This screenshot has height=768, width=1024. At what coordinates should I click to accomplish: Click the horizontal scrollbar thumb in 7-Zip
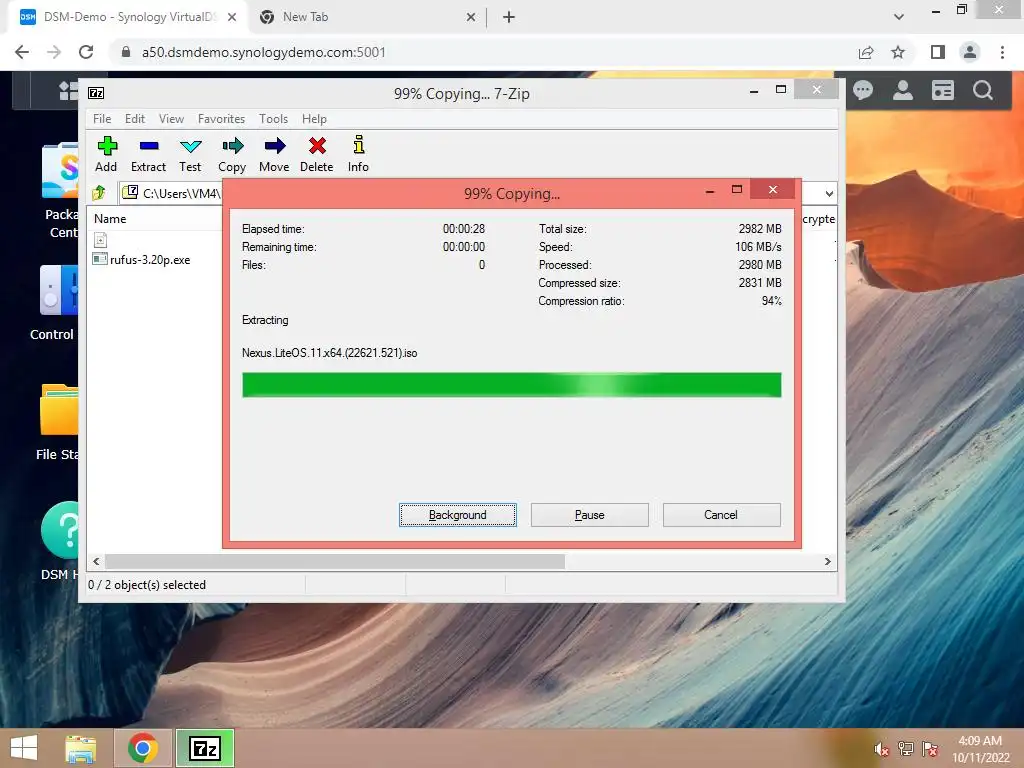(335, 561)
